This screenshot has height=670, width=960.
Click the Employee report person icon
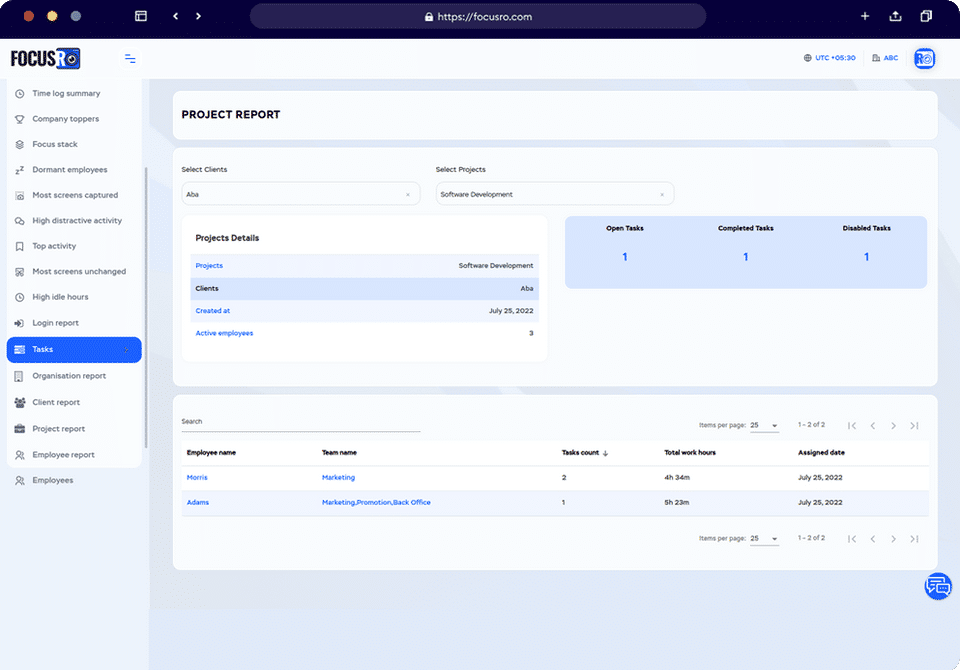20,455
